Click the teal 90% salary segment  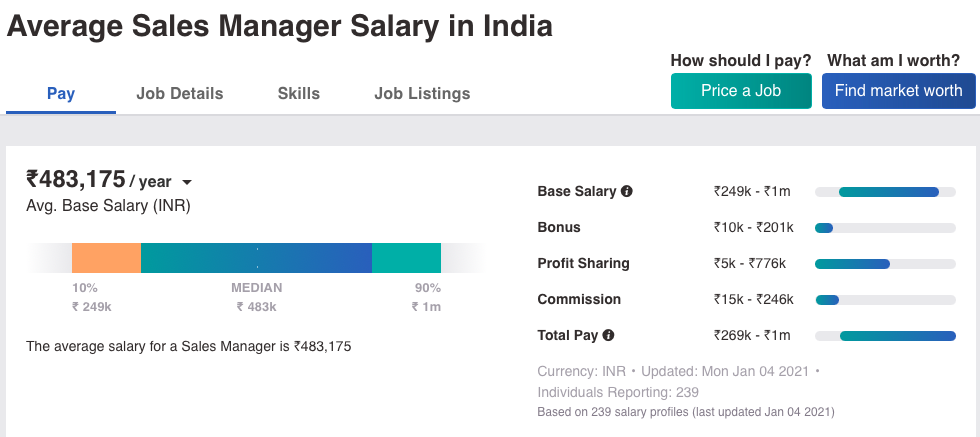point(406,258)
